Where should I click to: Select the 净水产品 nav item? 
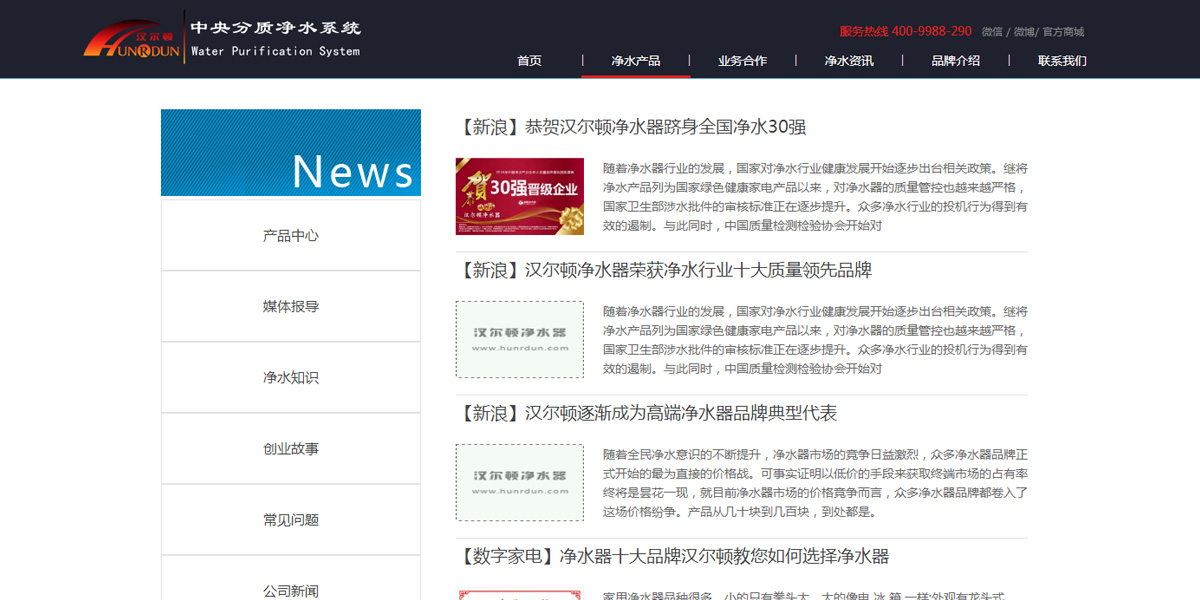pos(636,61)
